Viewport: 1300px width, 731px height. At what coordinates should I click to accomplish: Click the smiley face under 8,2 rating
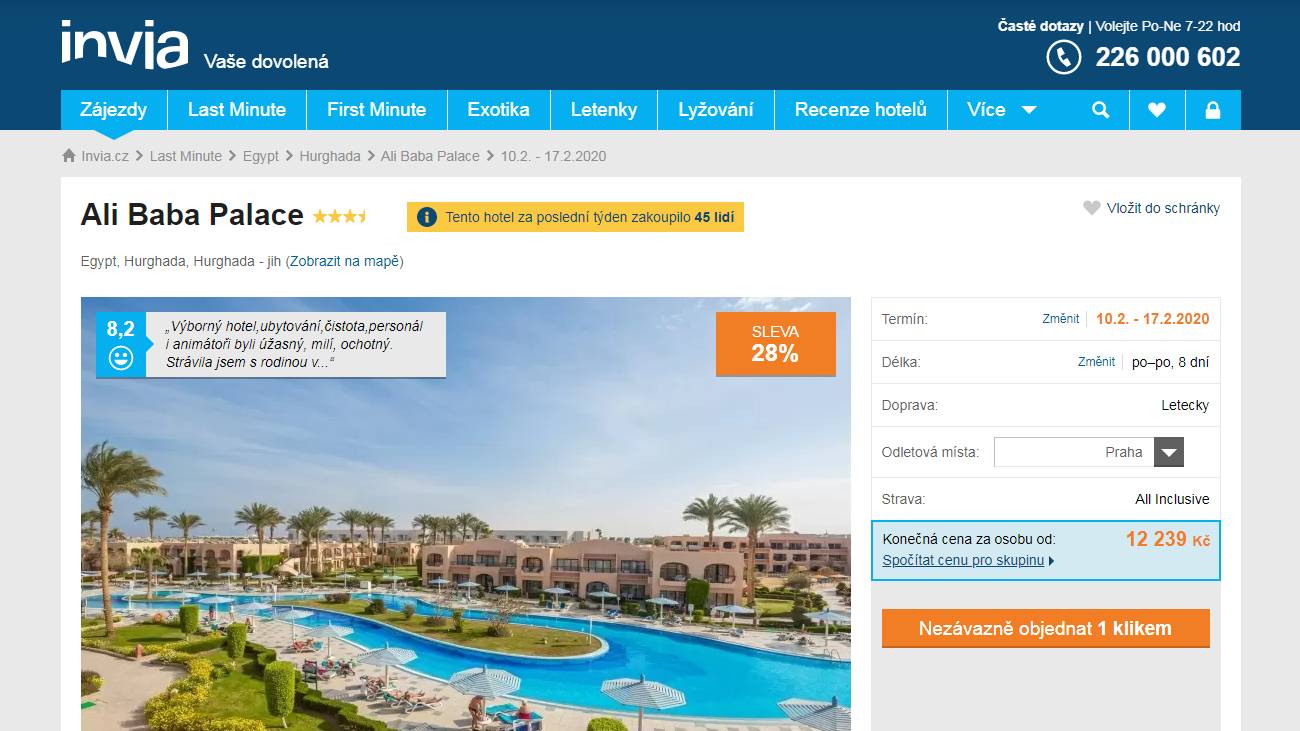pyautogui.click(x=121, y=358)
